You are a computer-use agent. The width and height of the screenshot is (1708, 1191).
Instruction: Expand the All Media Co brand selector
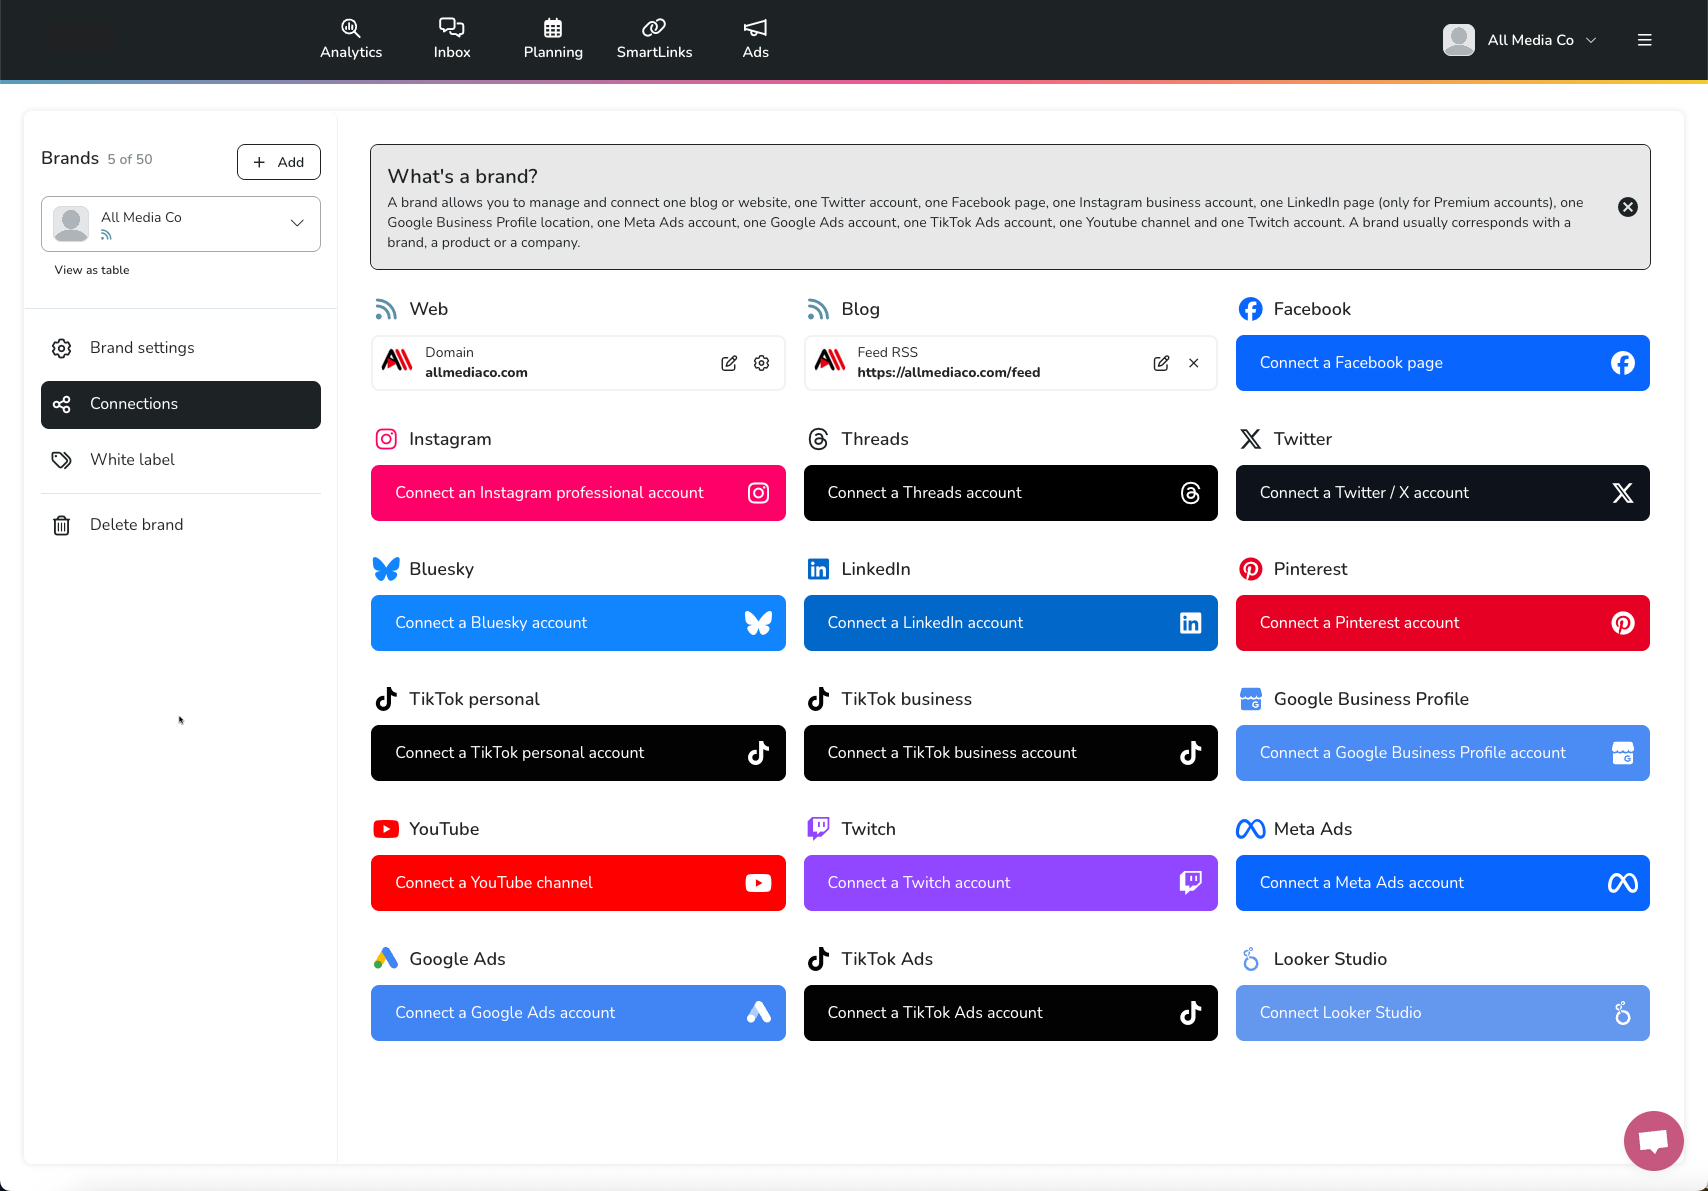pyautogui.click(x=181, y=223)
